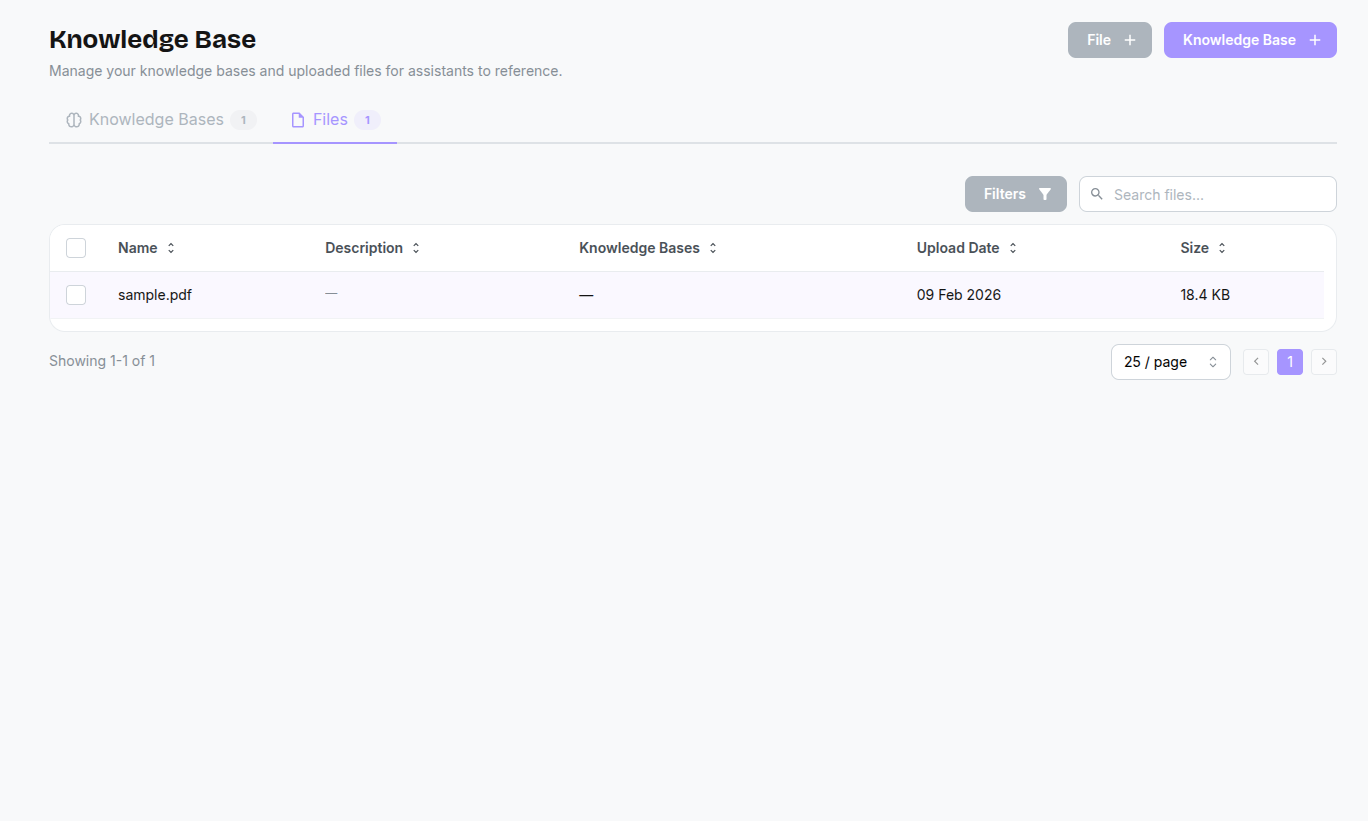Screen dimensions: 1368x821
Task: Click the upload date 09 Feb 2026
Action: [x=959, y=295]
